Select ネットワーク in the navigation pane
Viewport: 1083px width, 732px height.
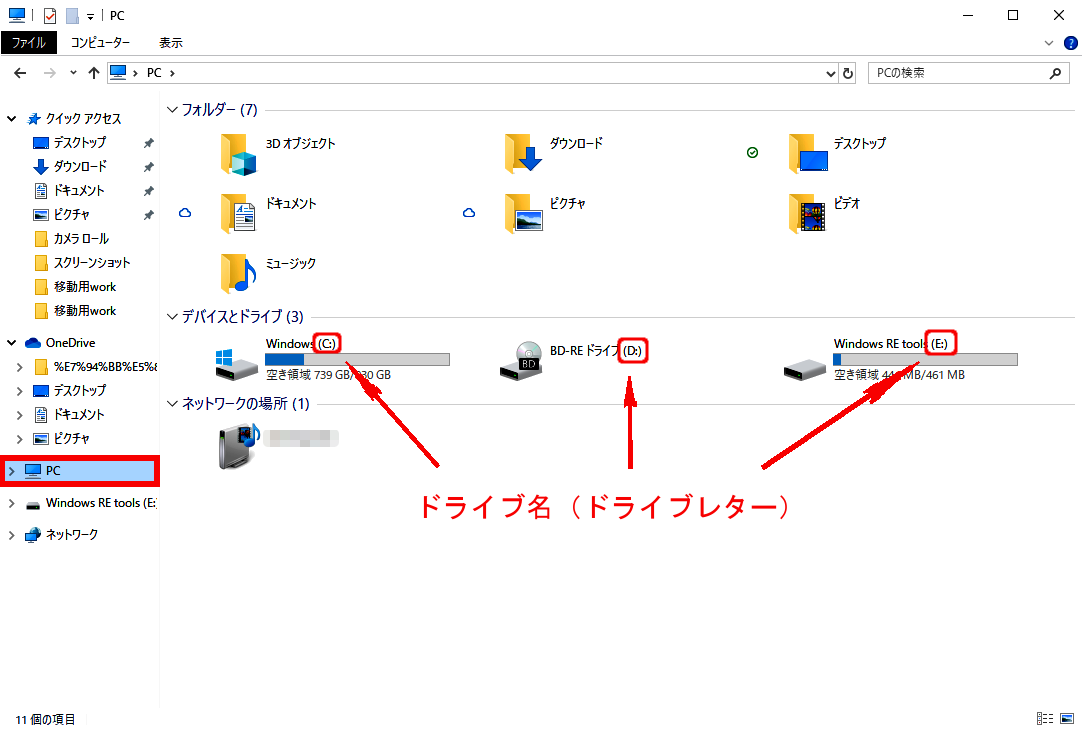pos(72,534)
